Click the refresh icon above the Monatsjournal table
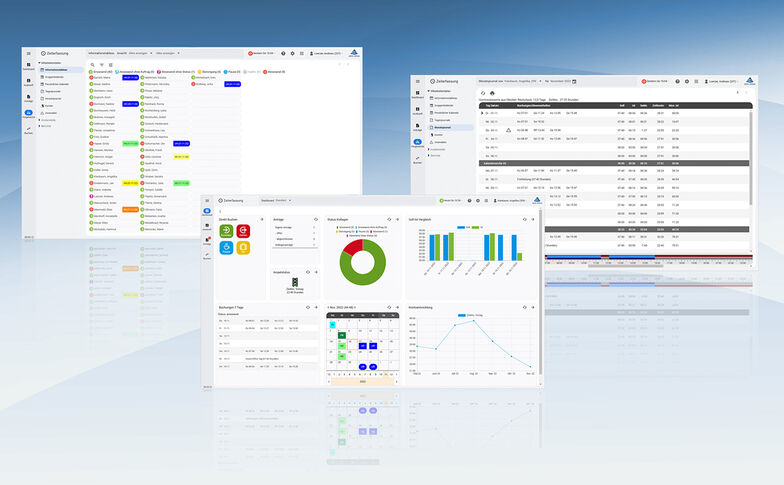 point(483,92)
